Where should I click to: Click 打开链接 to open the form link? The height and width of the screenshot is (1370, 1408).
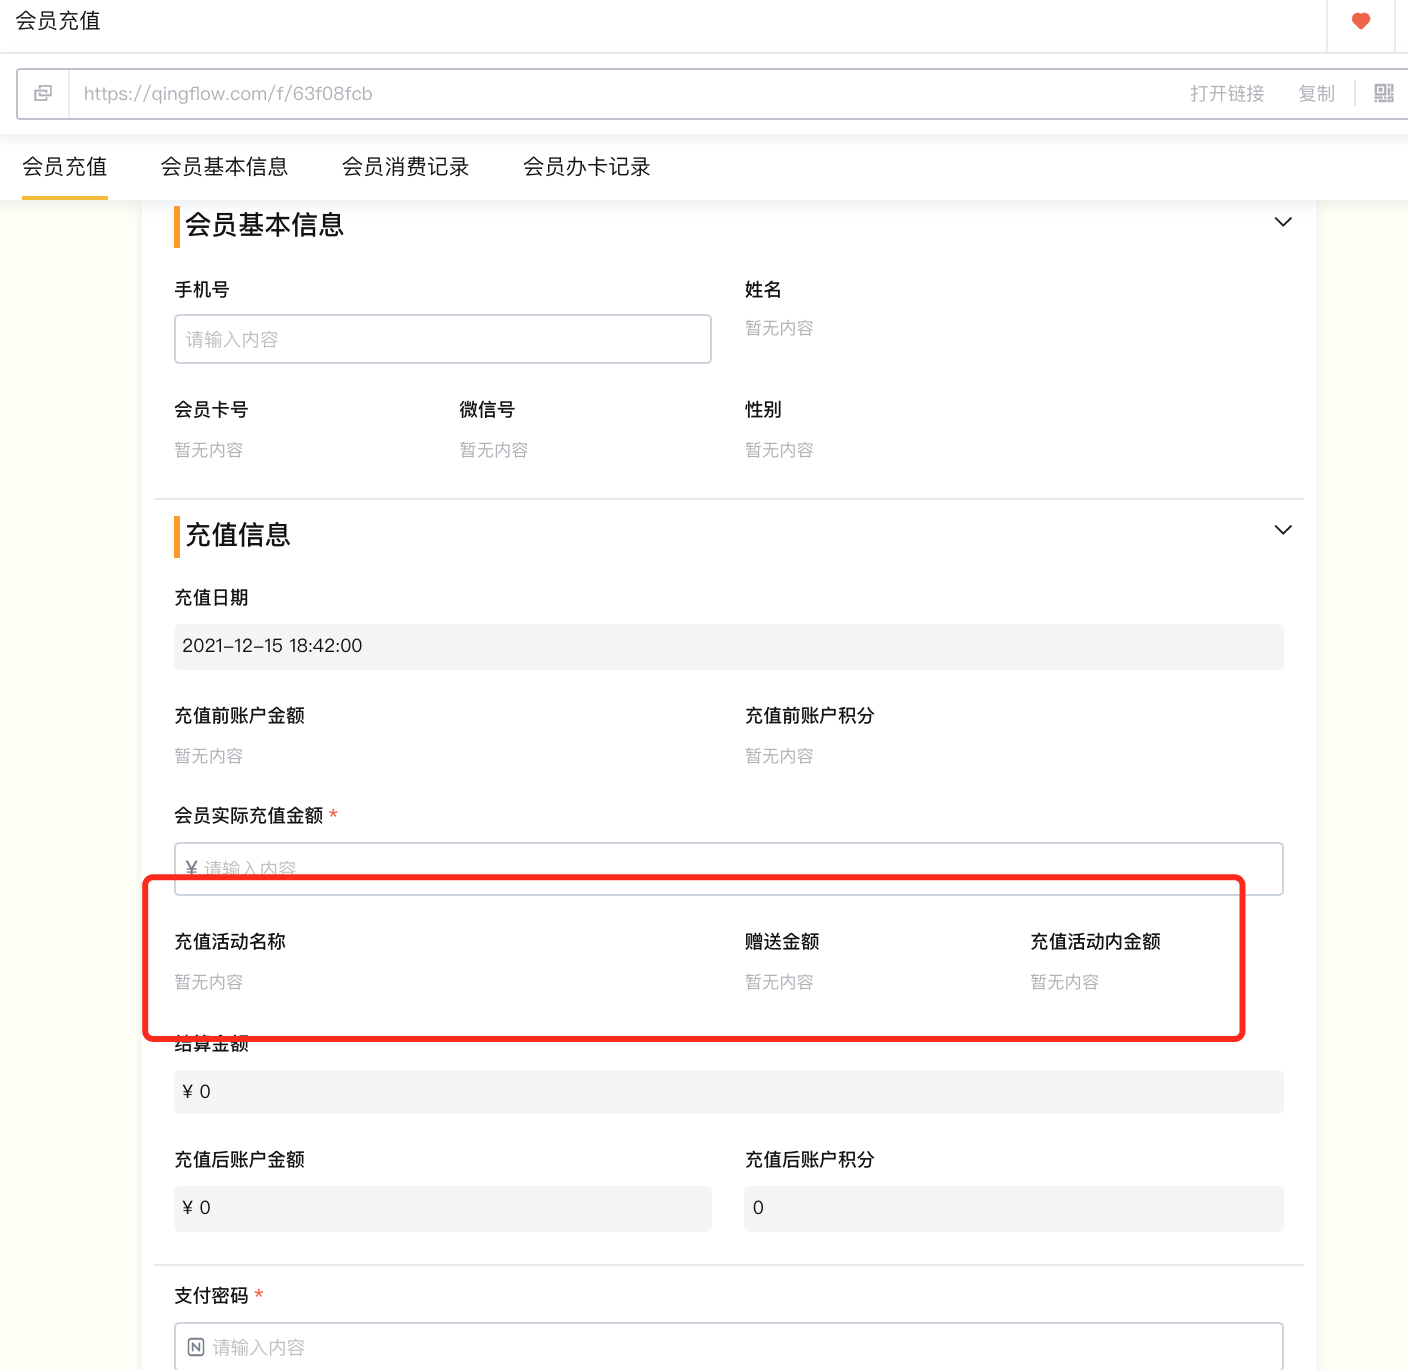tap(1227, 93)
